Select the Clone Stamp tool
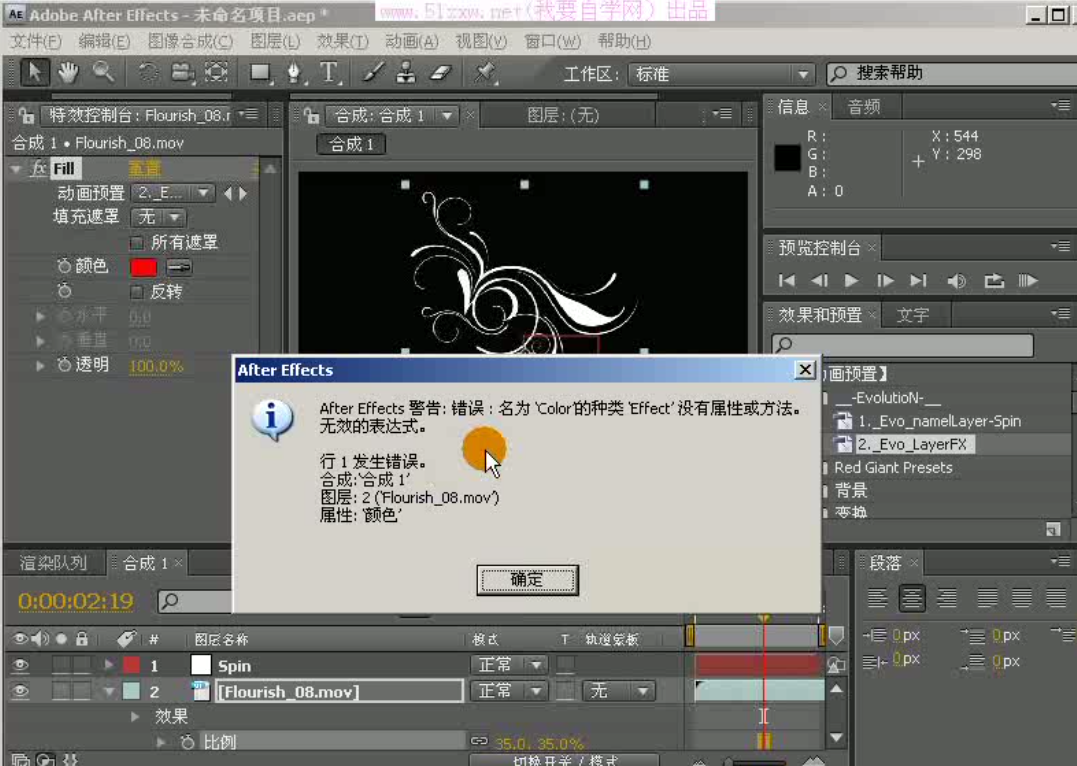This screenshot has width=1077, height=766. point(406,72)
